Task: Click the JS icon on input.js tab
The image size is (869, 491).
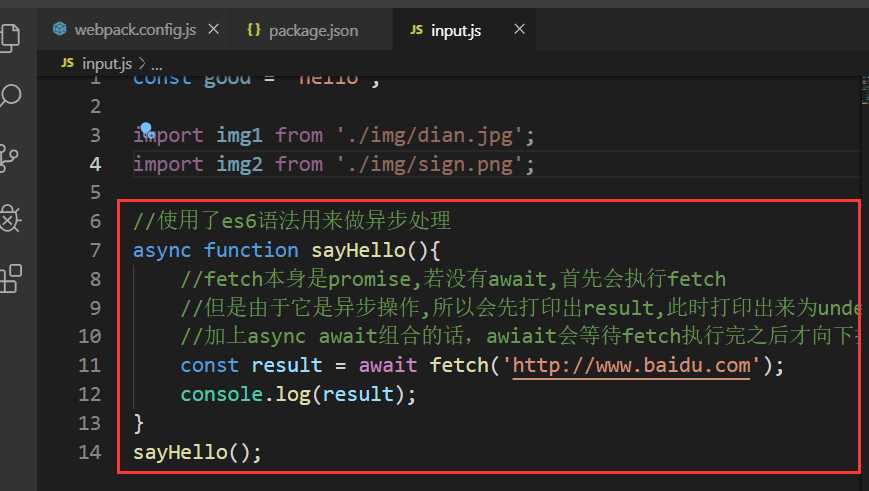Action: (x=416, y=30)
